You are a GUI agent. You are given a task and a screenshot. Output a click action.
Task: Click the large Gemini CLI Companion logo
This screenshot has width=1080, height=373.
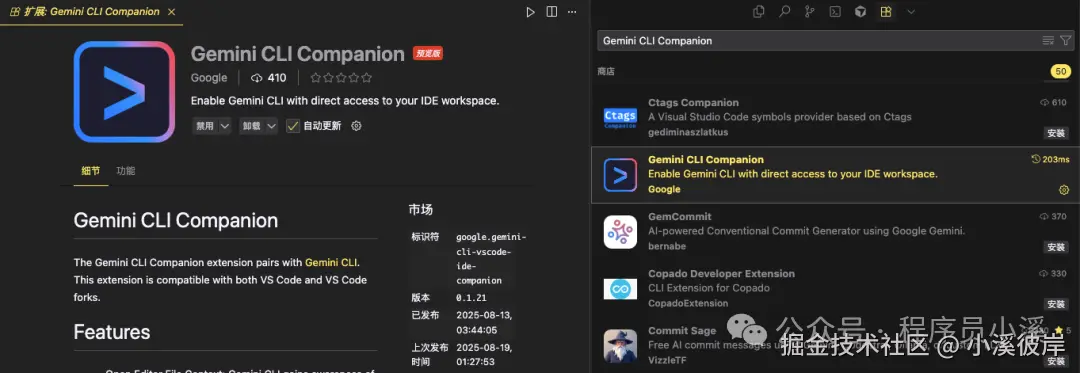click(x=124, y=92)
